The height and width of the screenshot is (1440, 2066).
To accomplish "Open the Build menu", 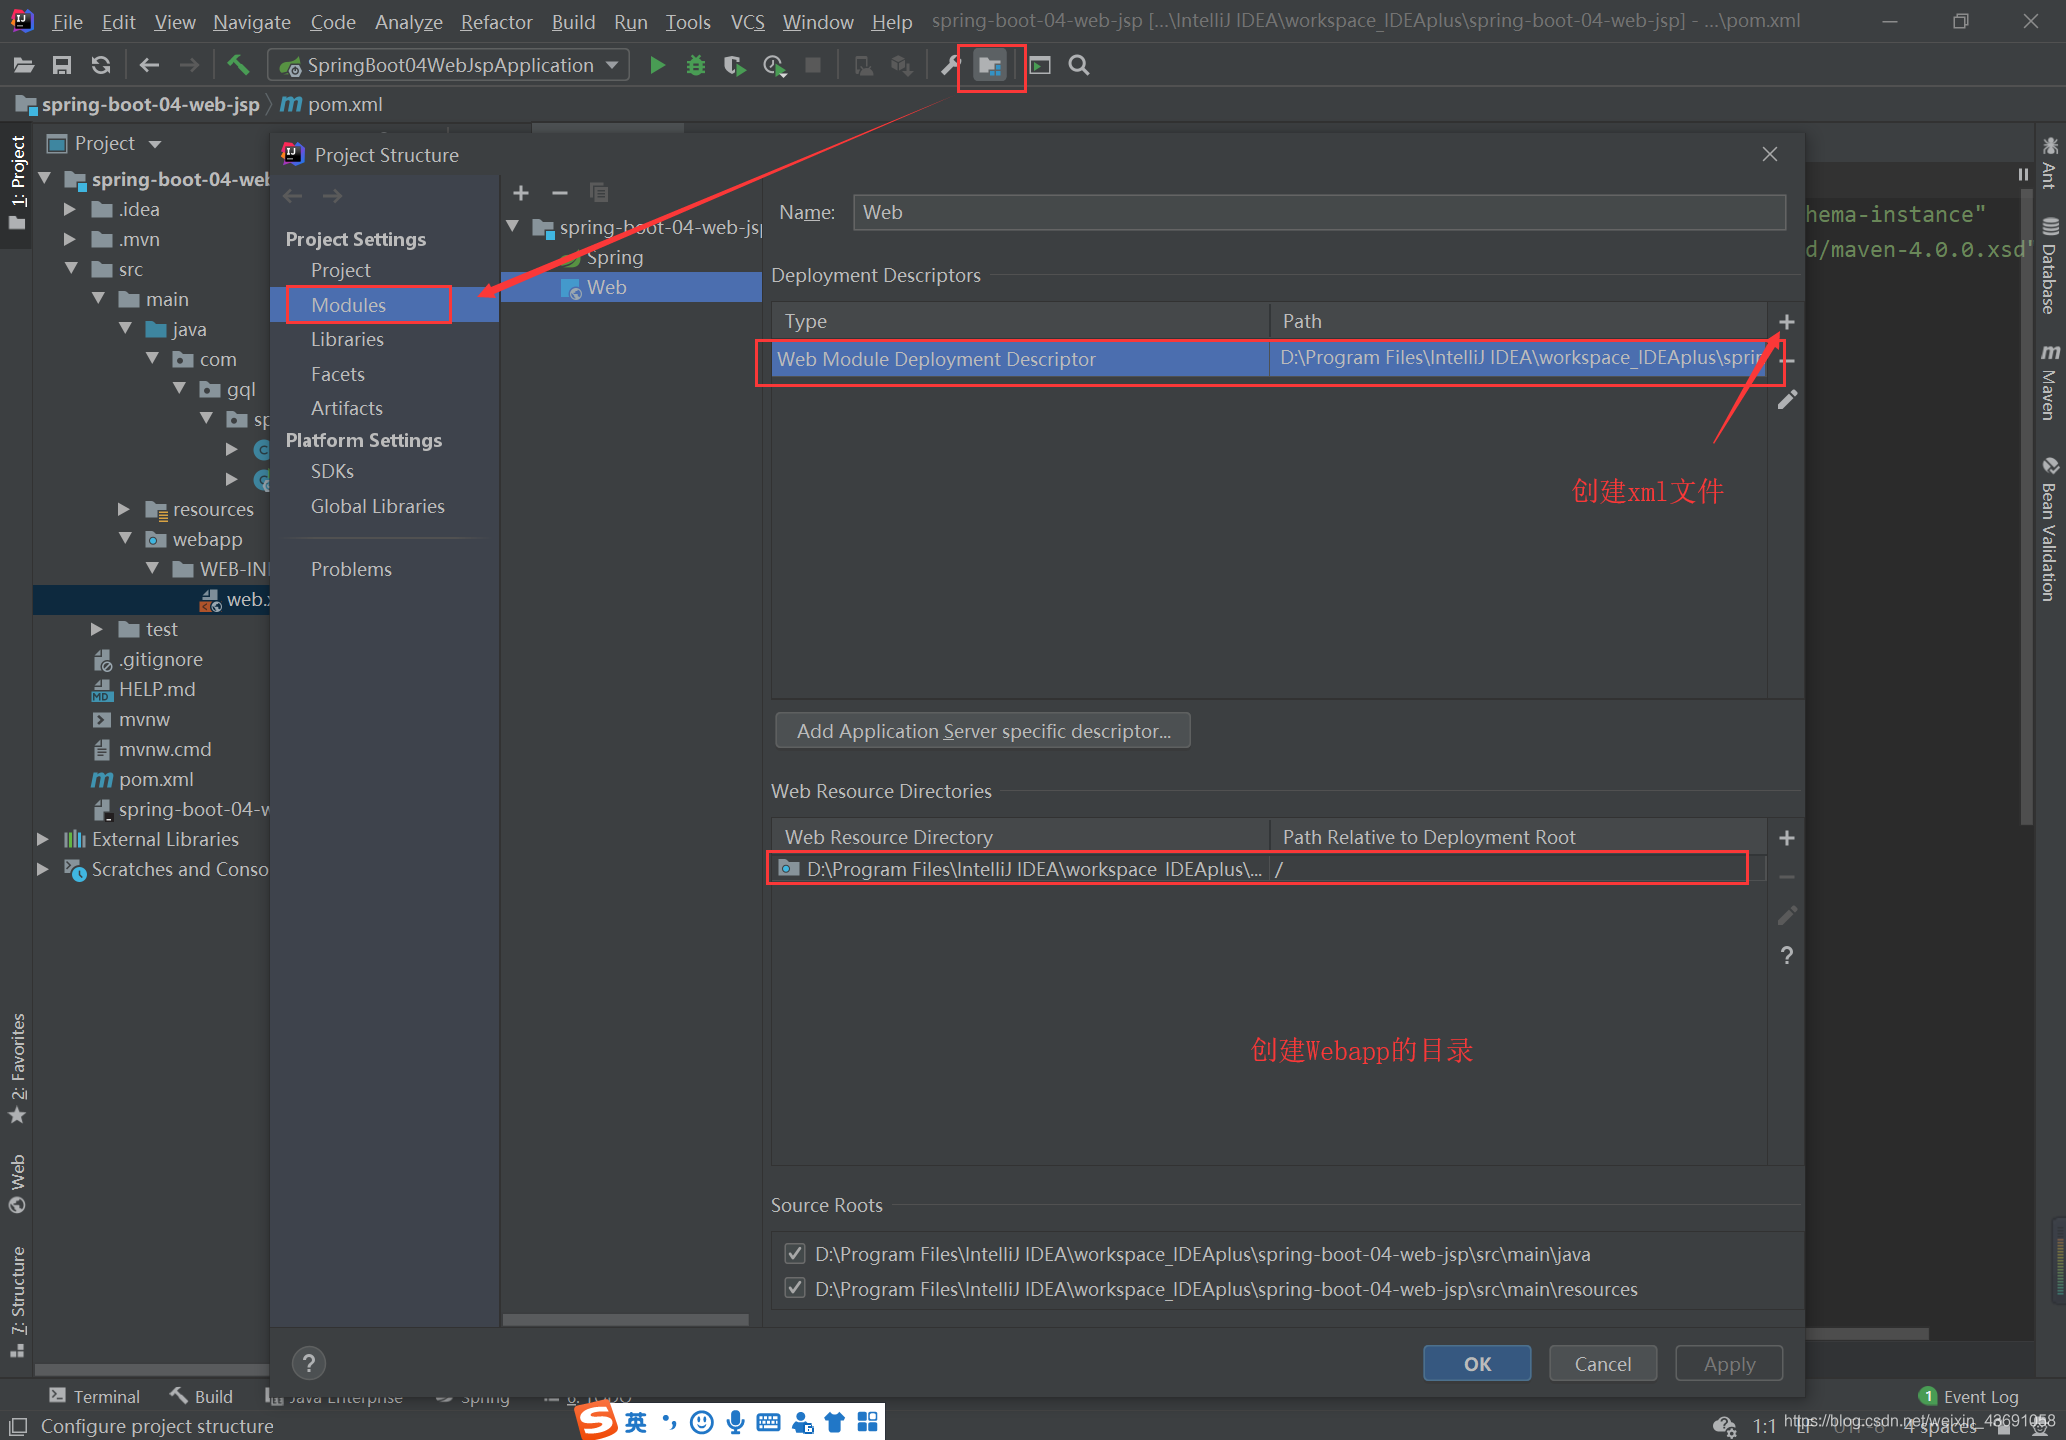I will (573, 22).
